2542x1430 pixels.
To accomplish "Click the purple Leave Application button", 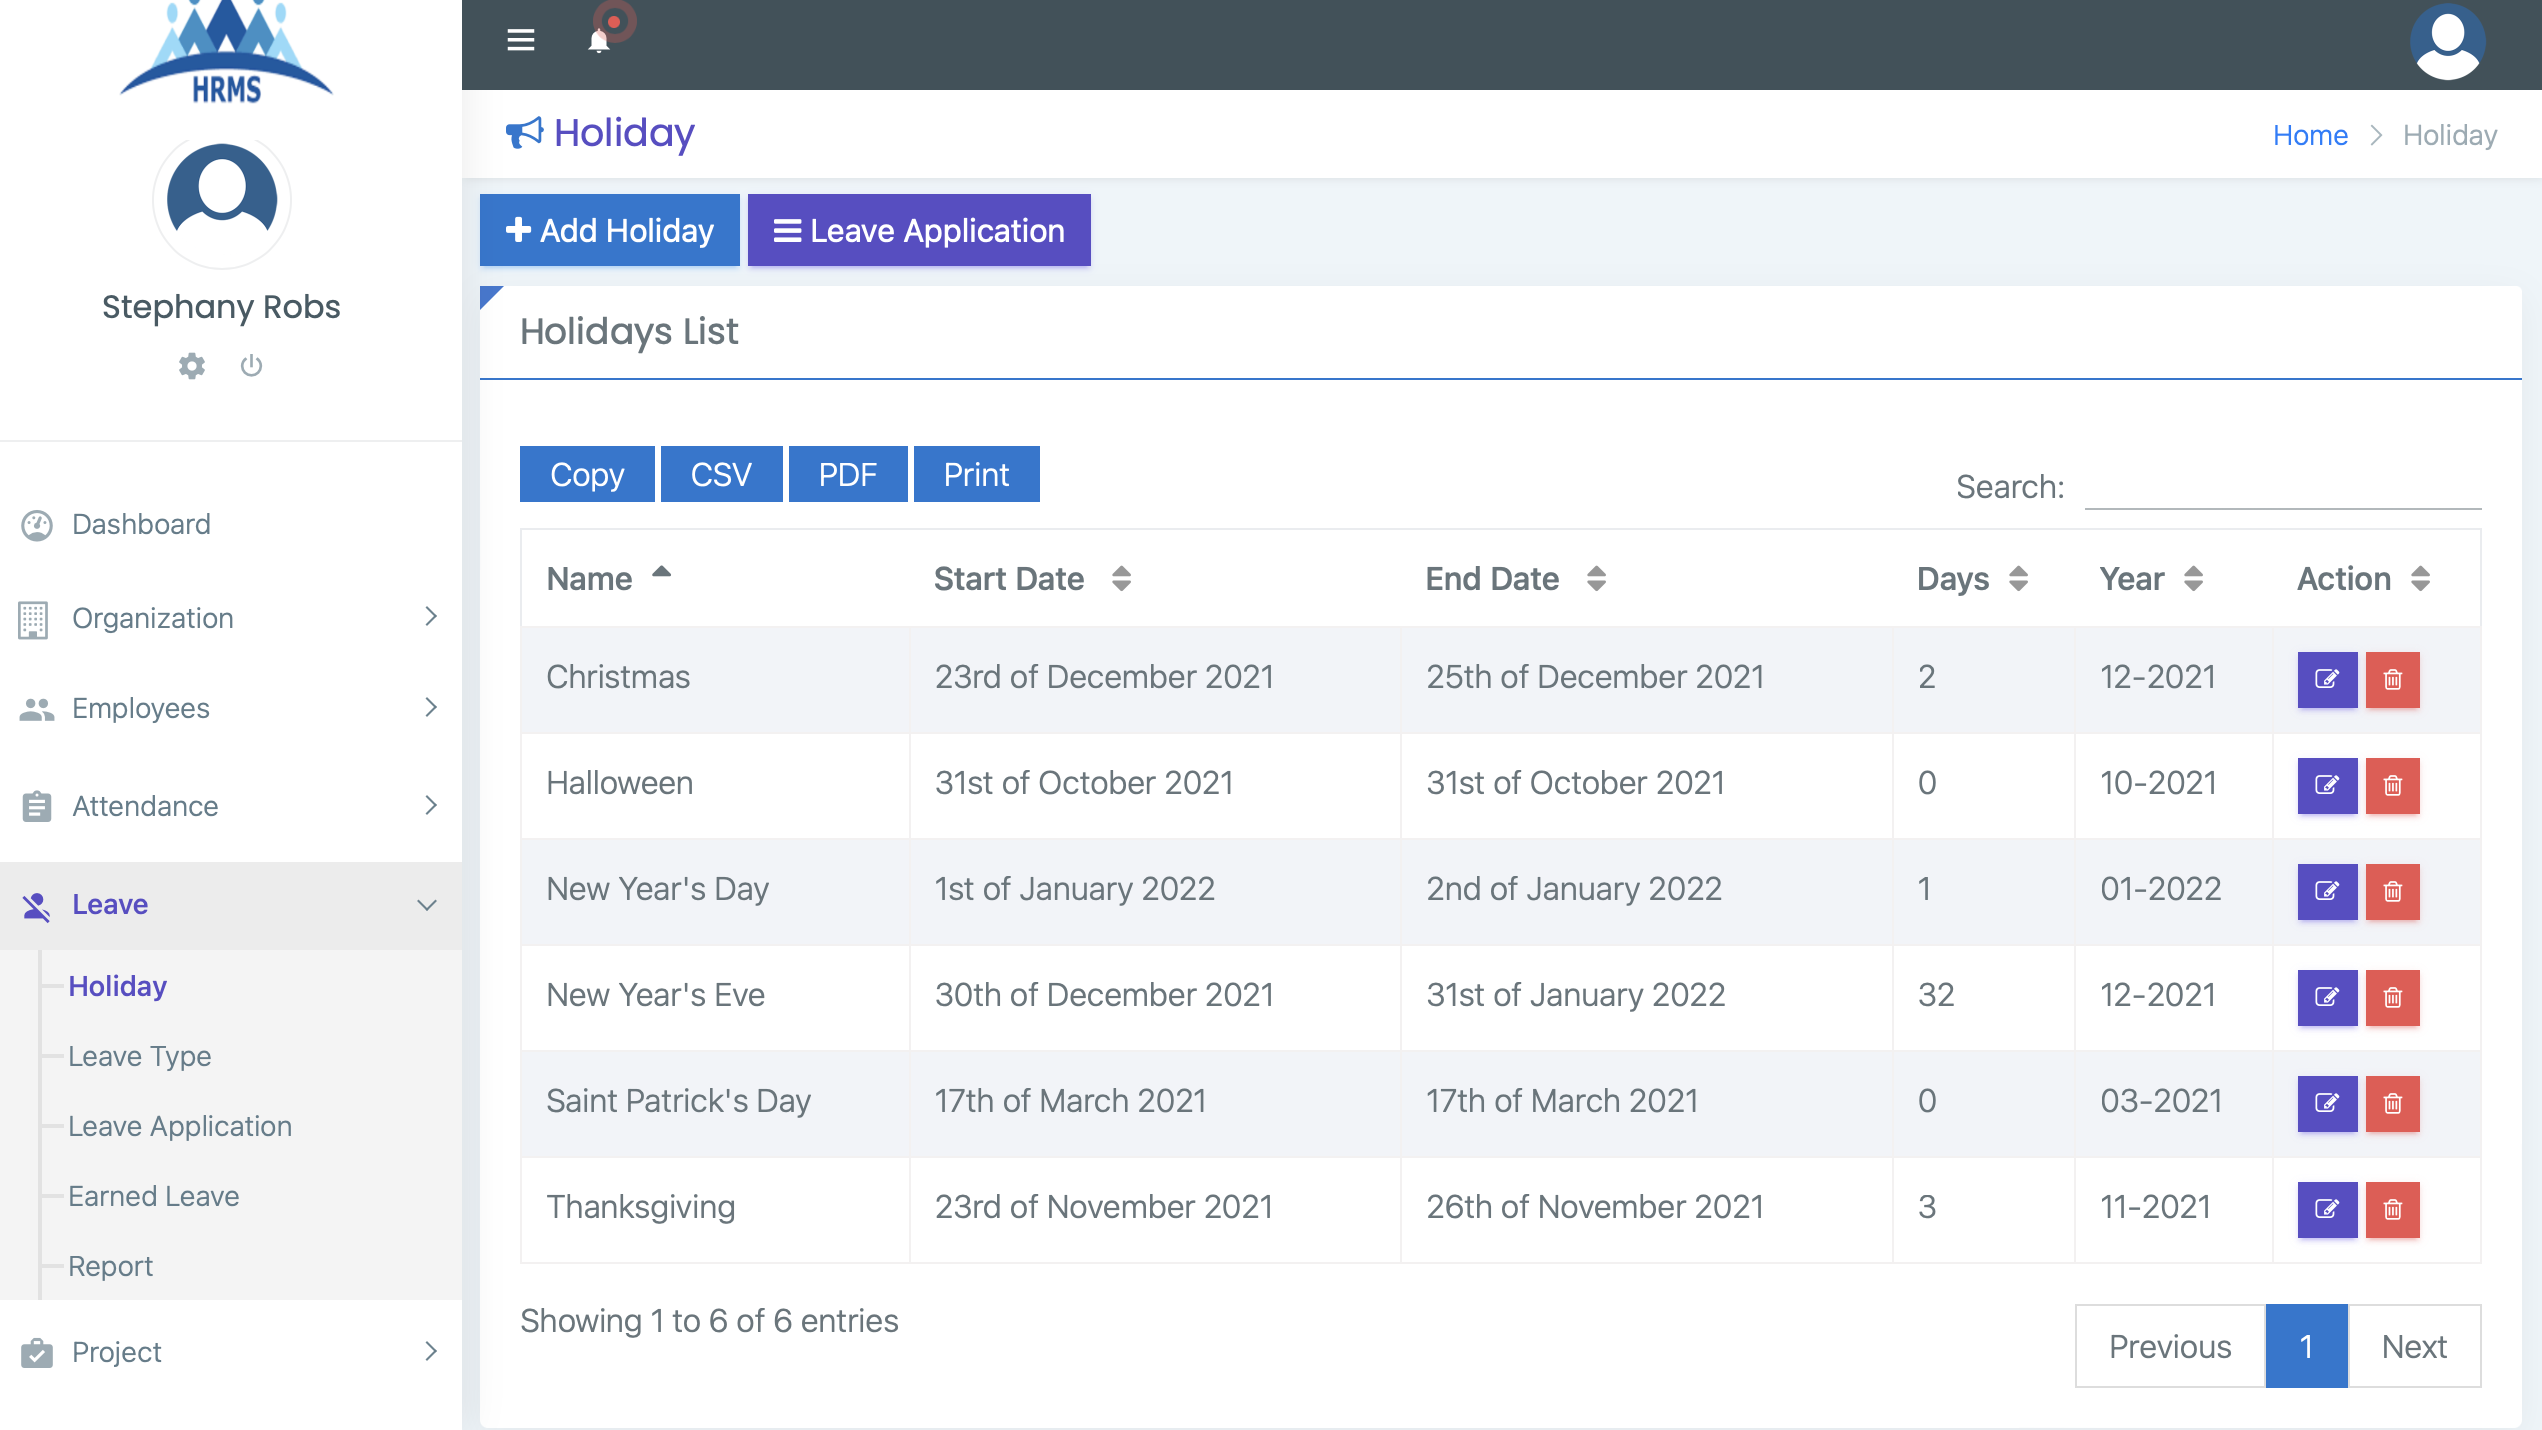I will click(x=919, y=230).
